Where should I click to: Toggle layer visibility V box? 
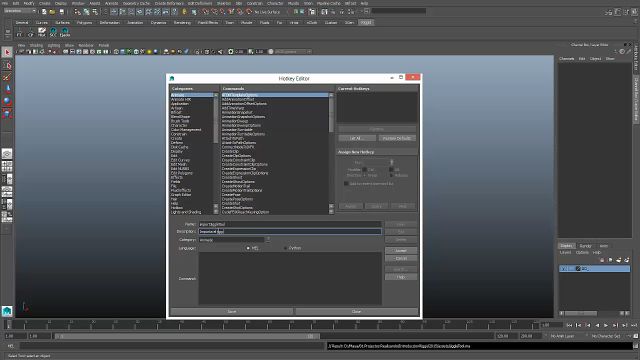pyautogui.click(x=563, y=269)
